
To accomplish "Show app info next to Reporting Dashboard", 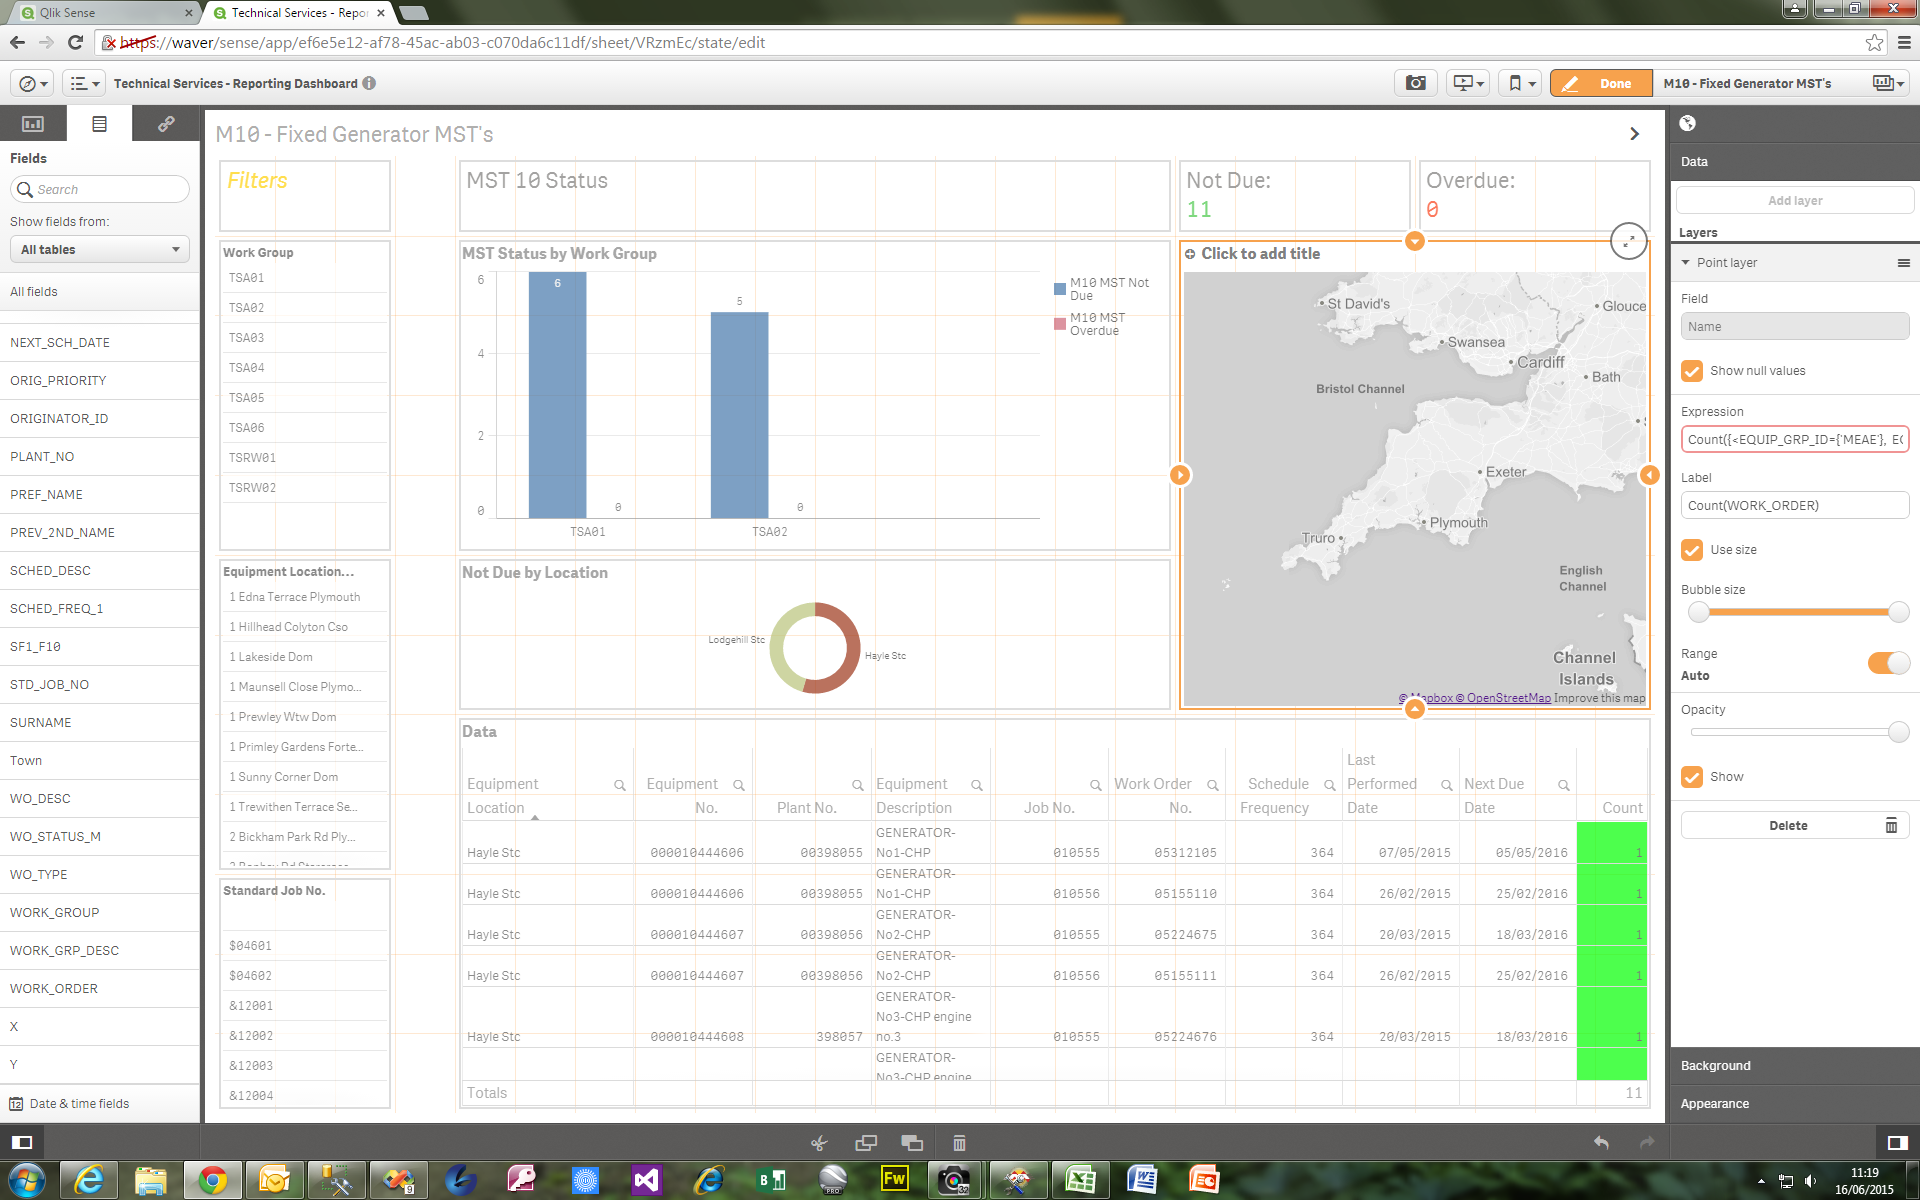I will [x=369, y=84].
